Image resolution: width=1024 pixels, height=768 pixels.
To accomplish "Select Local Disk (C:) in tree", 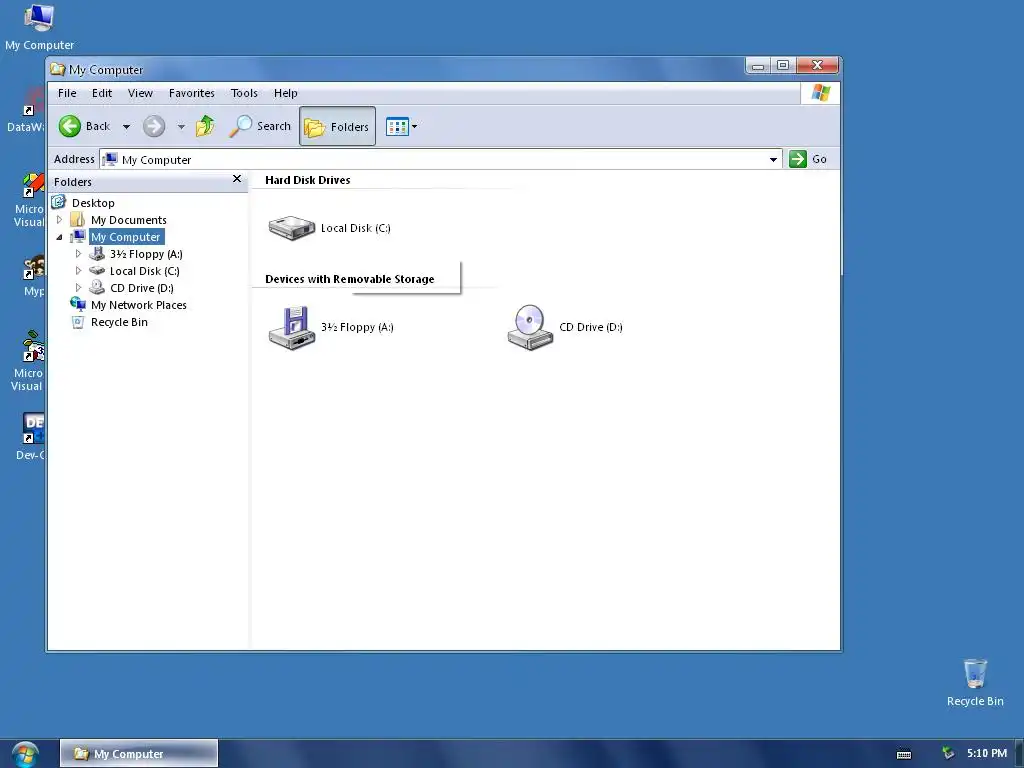I will point(144,271).
